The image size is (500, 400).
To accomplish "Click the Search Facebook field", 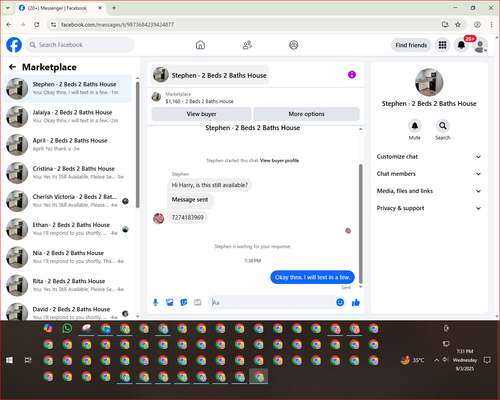I will tap(80, 45).
